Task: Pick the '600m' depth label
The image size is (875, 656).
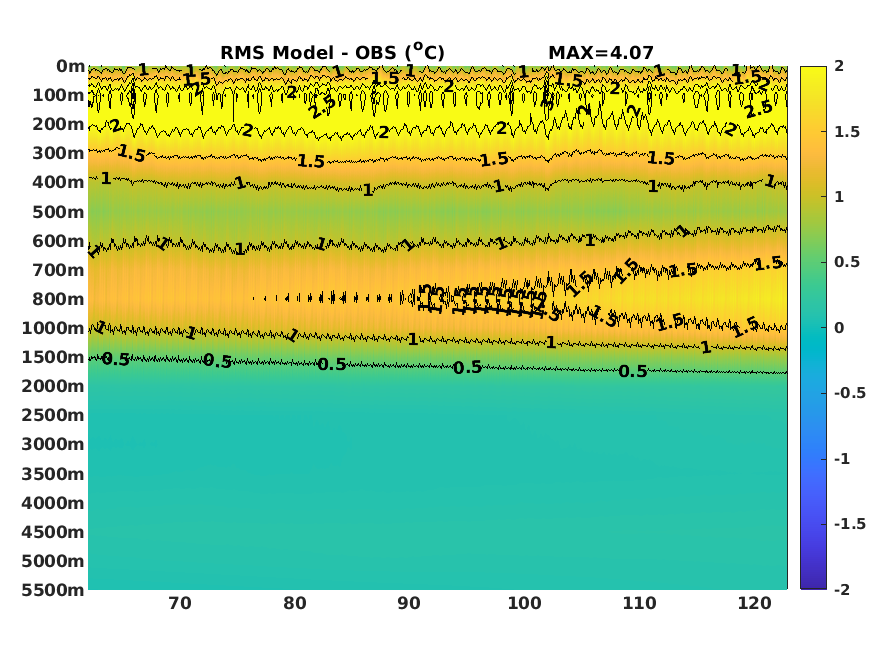Action: [58, 241]
